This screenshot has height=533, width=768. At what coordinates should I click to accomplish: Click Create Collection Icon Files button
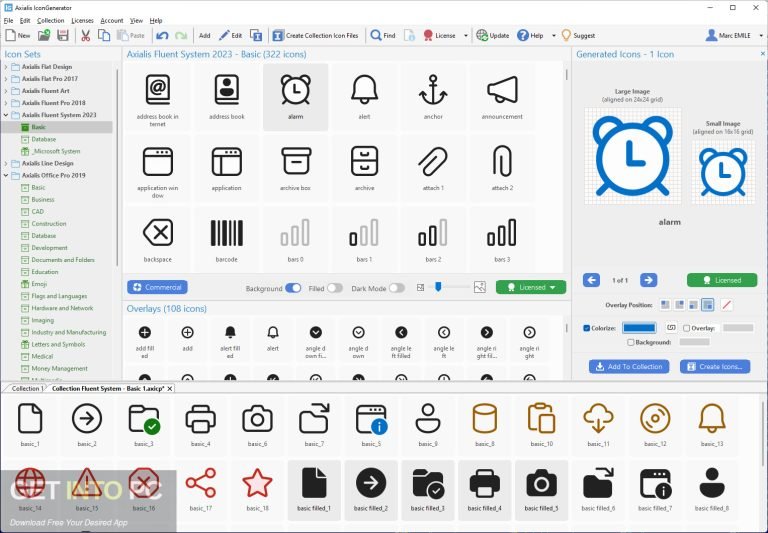pyautogui.click(x=316, y=35)
